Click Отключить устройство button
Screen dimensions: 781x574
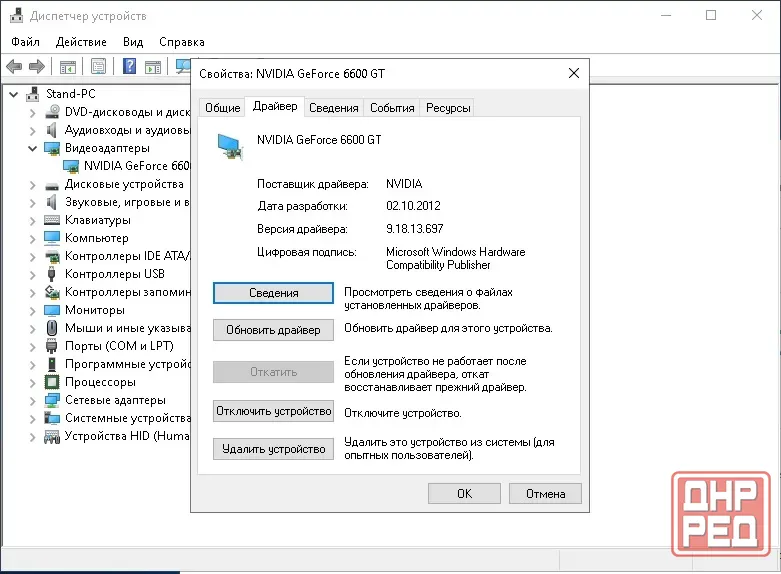[273, 411]
